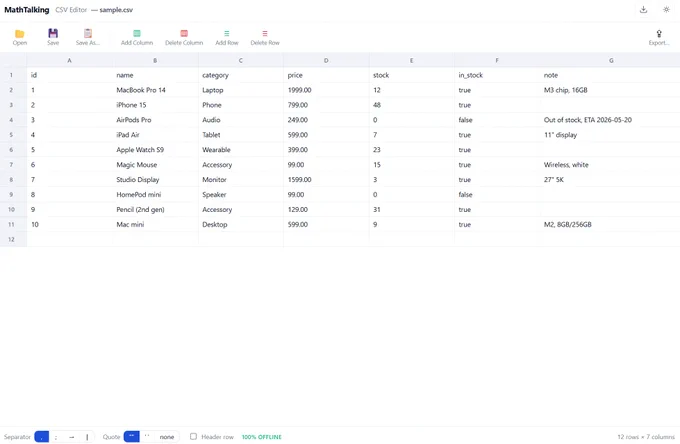Viewport: 680px width, 444px height.
Task: Click the 'M3 chip, 16GB' note cell
Action: [611, 90]
